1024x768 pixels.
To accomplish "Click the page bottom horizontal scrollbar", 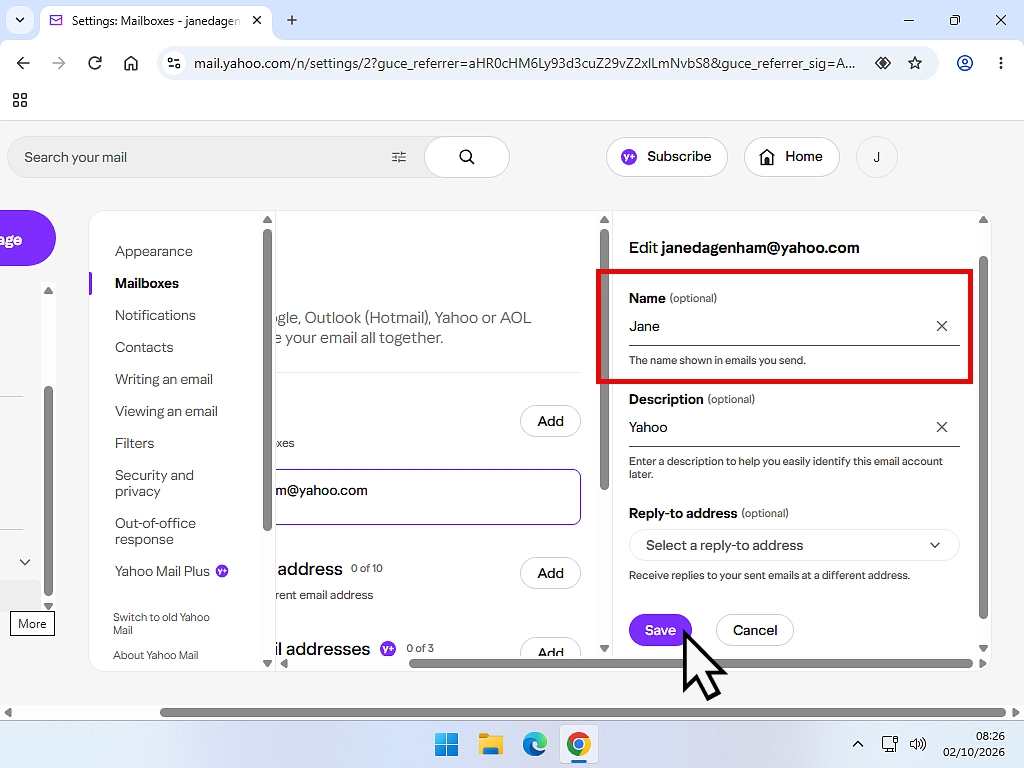I will pyautogui.click(x=583, y=712).
